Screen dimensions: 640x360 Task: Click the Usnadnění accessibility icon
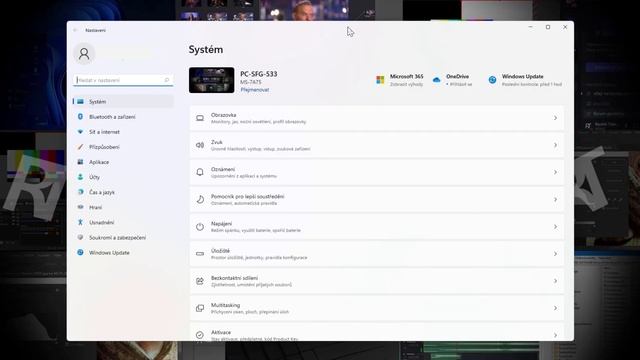pyautogui.click(x=80, y=222)
